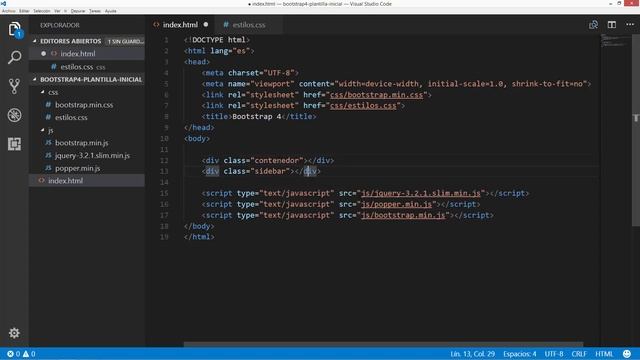Select index.html in the project tree

87,180
